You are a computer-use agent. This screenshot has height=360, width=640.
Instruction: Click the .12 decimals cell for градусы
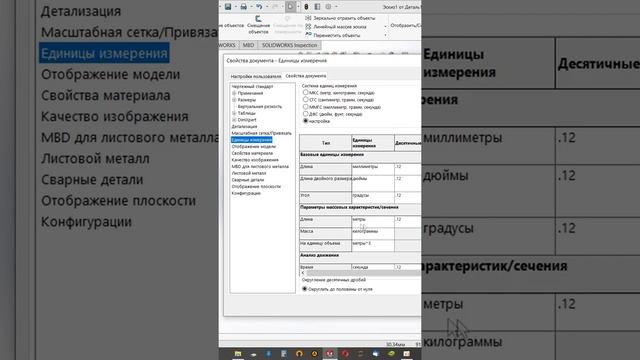407,198
